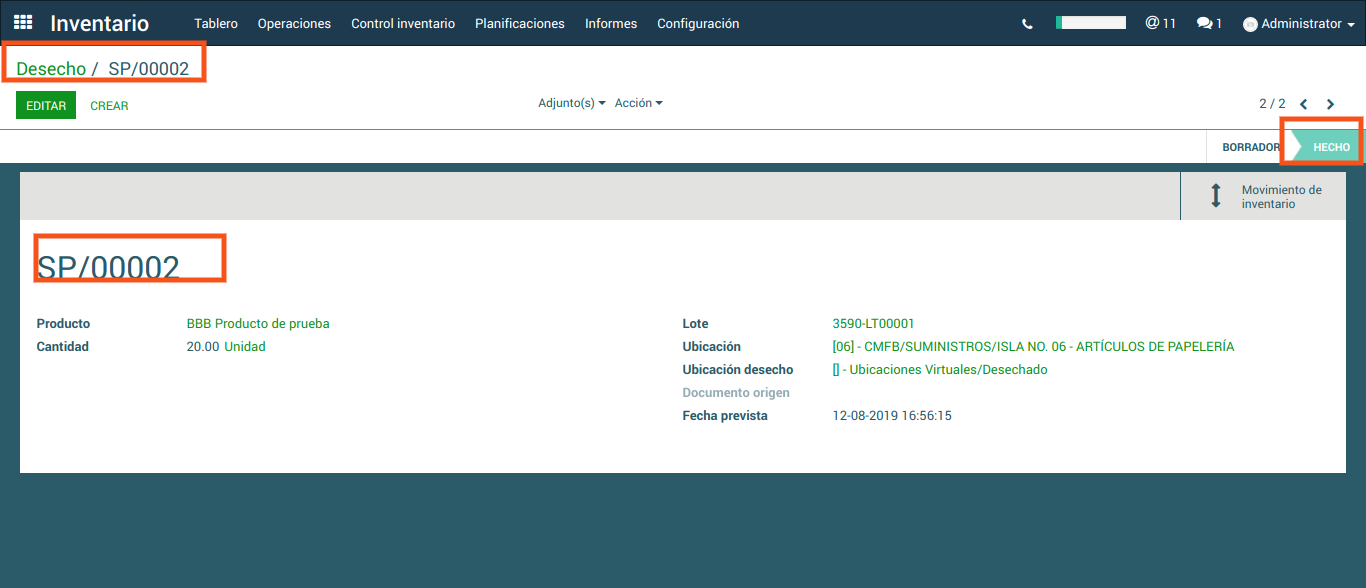Open the Informes menu

(x=611, y=23)
